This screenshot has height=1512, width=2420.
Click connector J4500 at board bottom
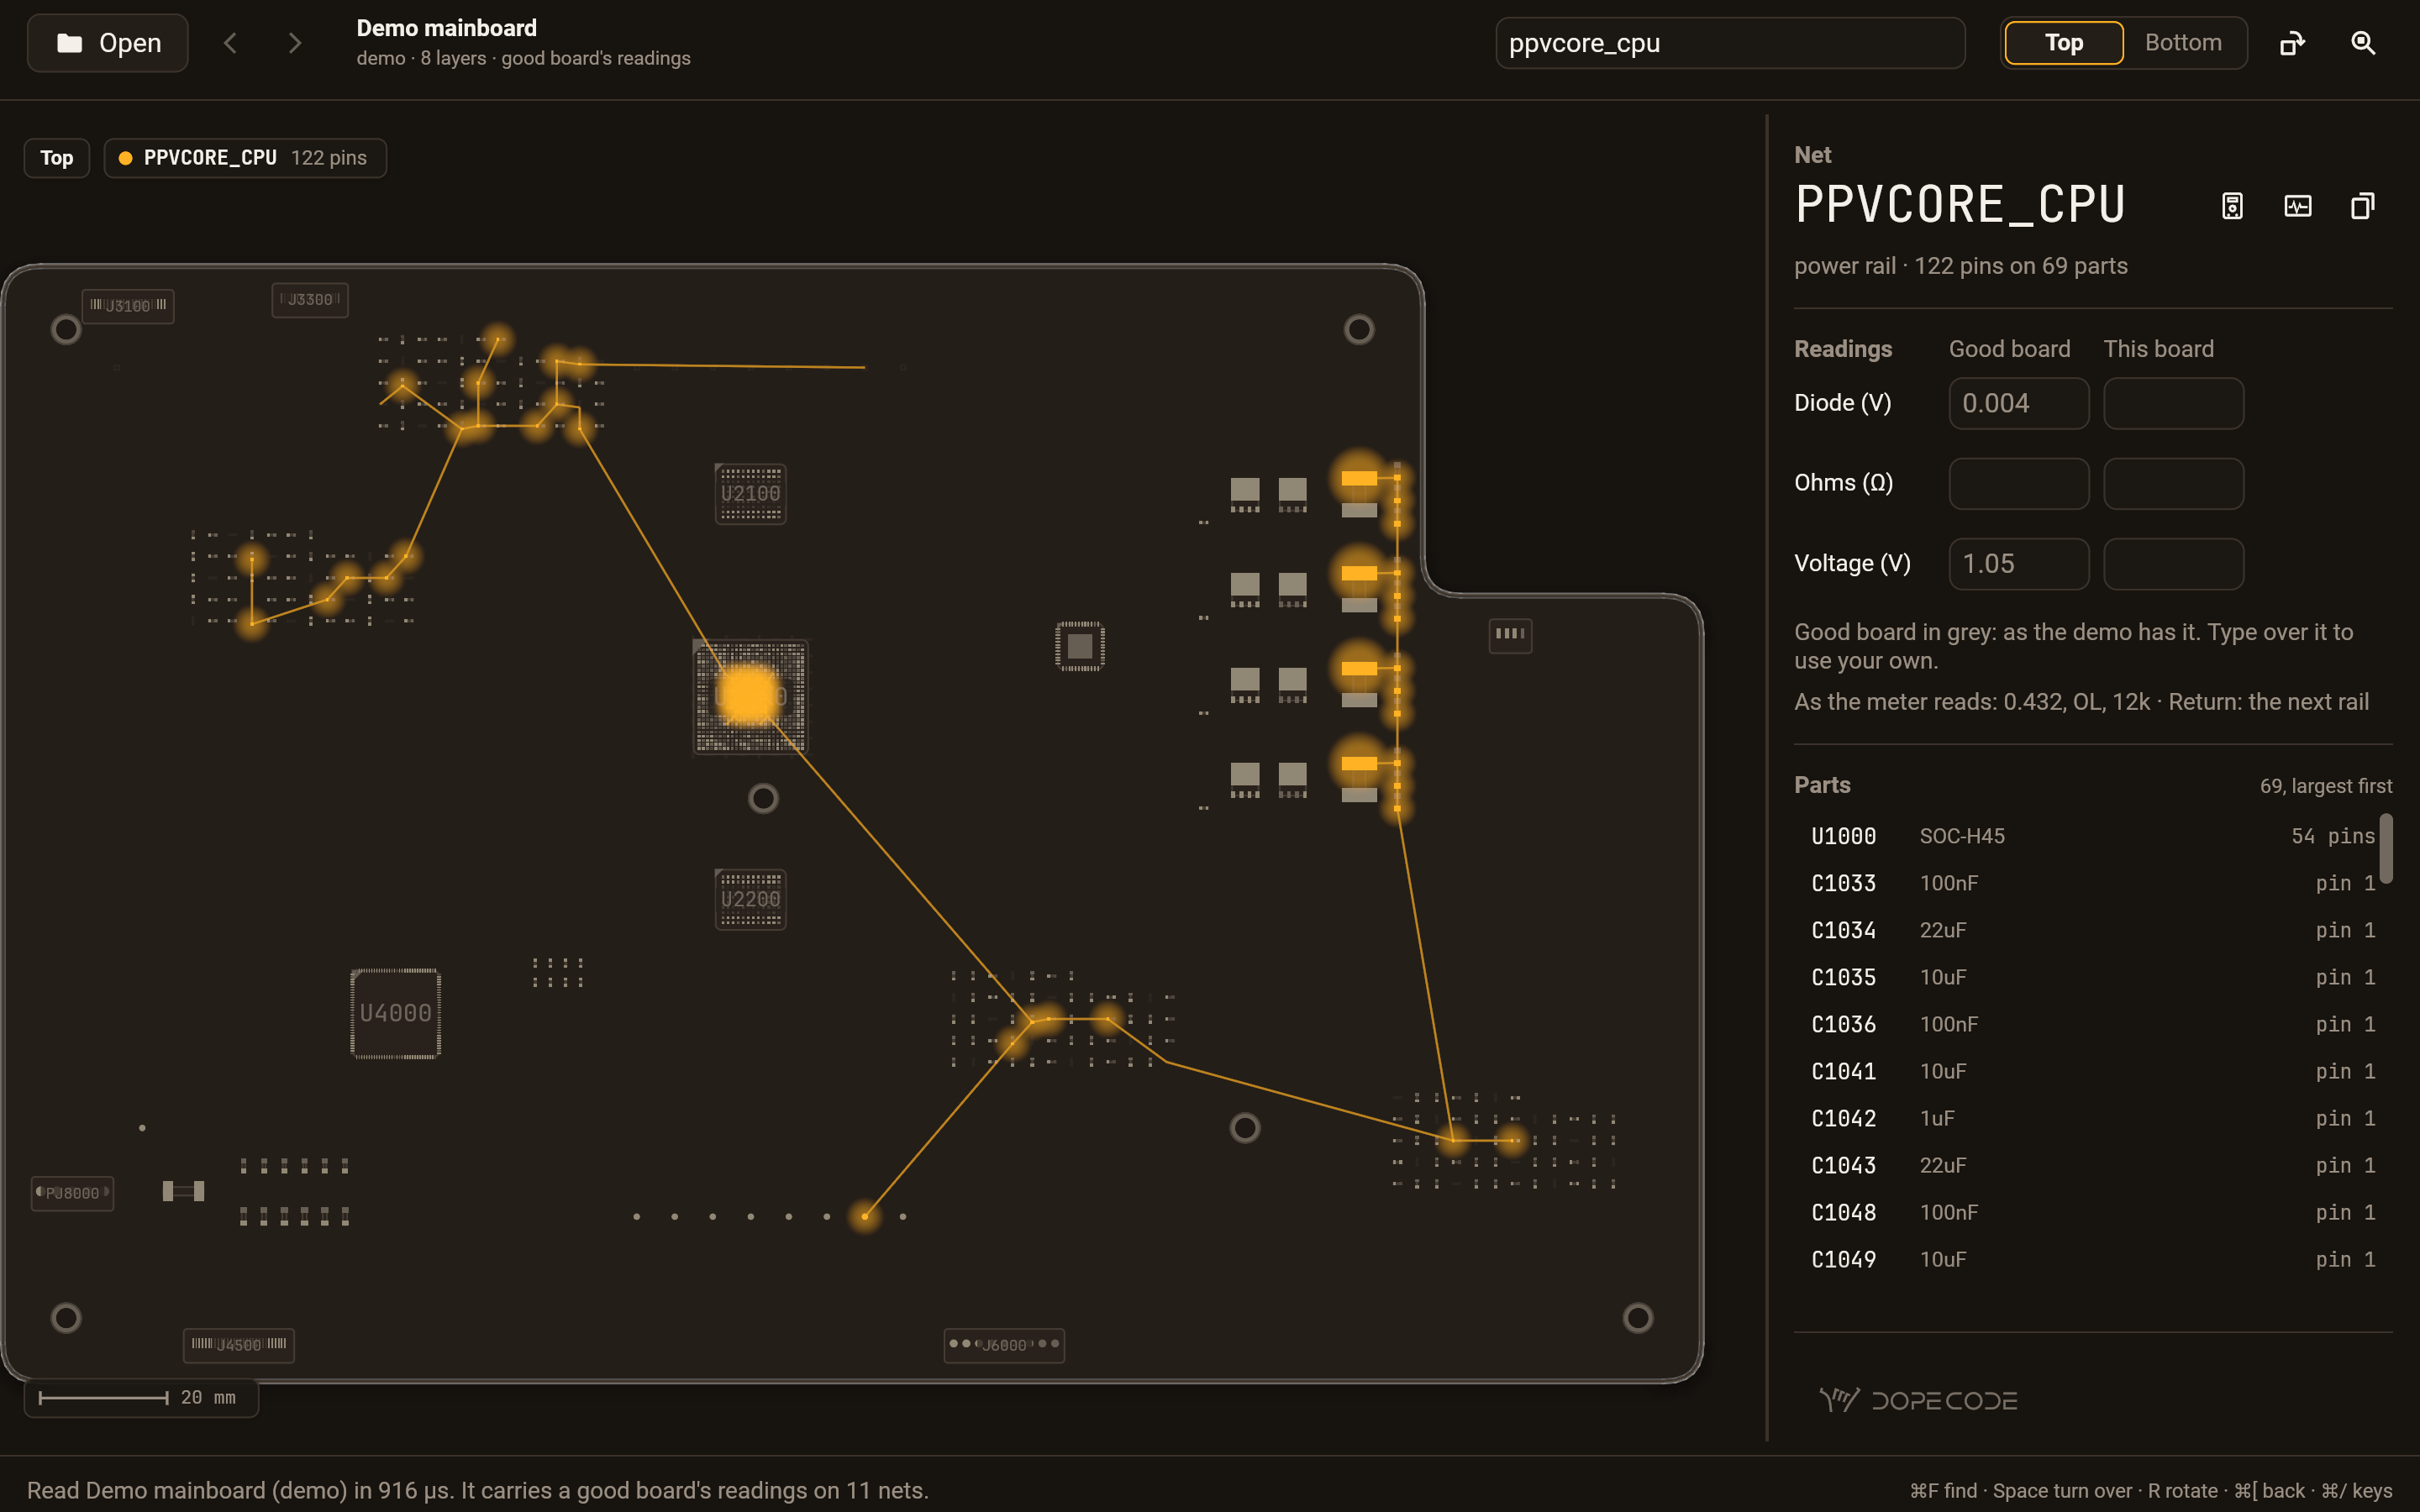[239, 1345]
